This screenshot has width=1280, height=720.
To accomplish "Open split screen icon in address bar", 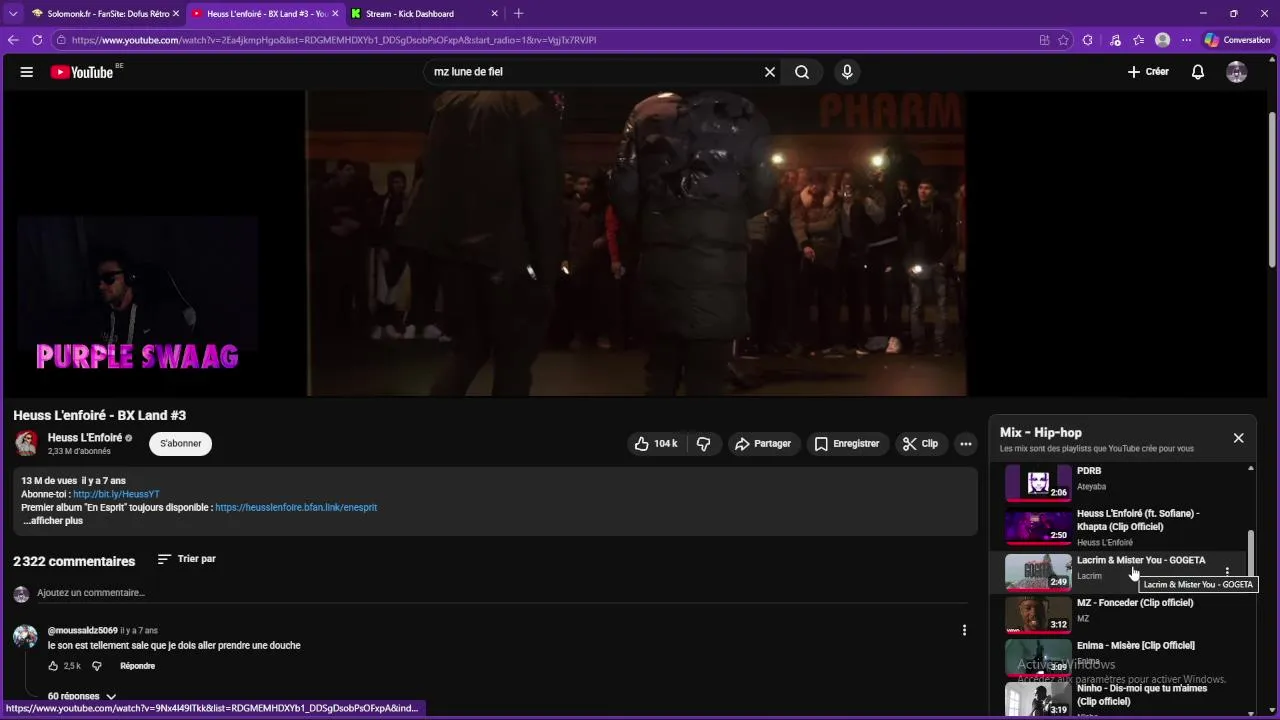I will click(x=1044, y=40).
